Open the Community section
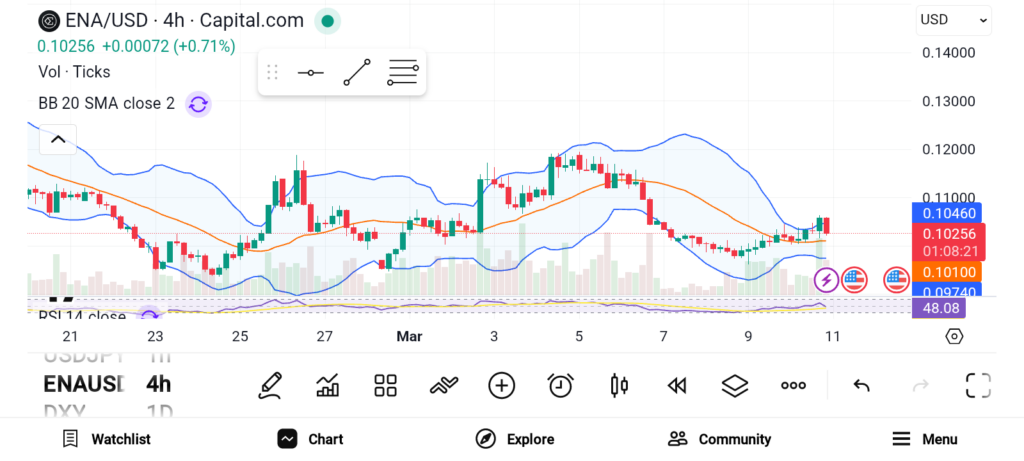The height and width of the screenshot is (461, 1024). tap(720, 439)
